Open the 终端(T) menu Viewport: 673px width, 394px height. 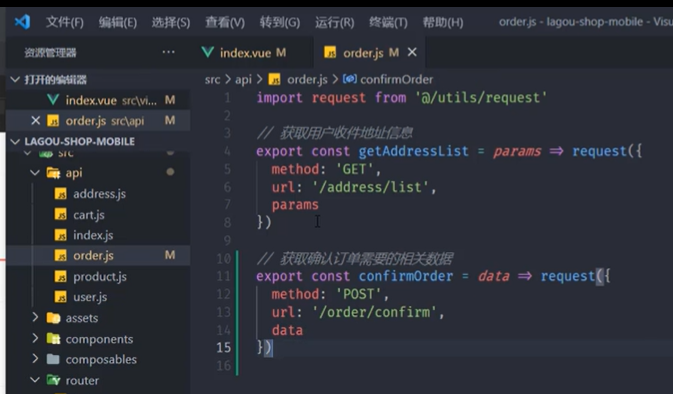tap(388, 22)
